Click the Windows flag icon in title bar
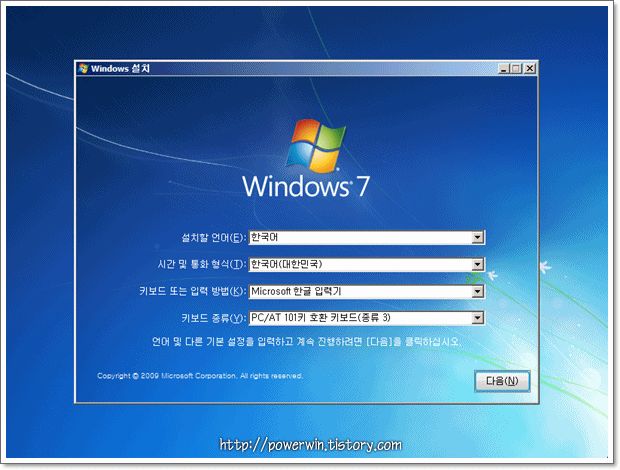This screenshot has height=470, width=620. [83, 68]
